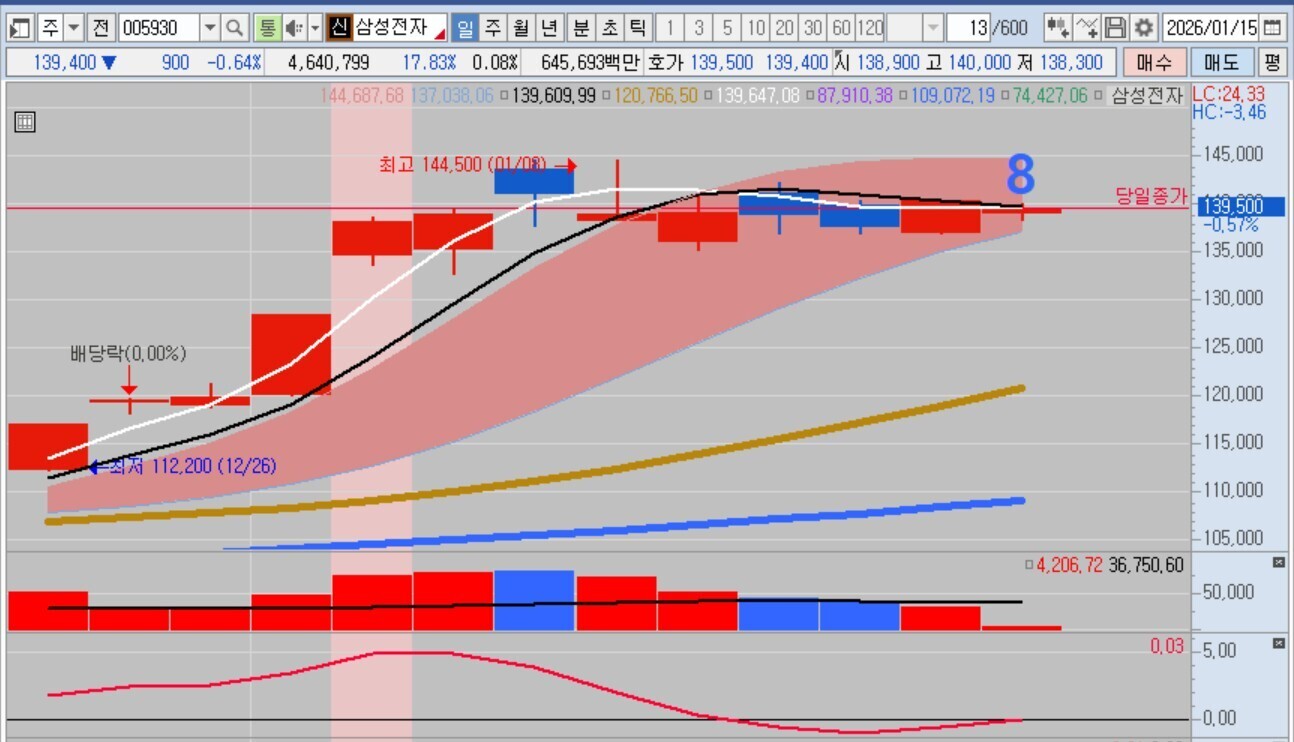
Task: Click the add line indicator icon
Action: coord(1087,27)
